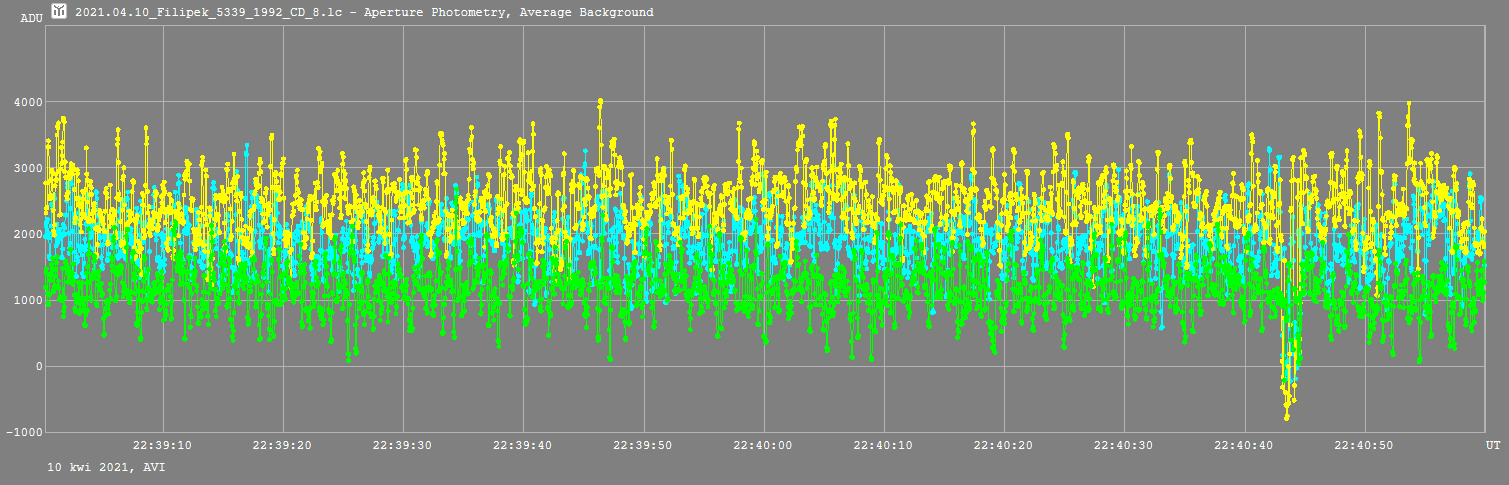Click the ADU axis label

[x=31, y=19]
